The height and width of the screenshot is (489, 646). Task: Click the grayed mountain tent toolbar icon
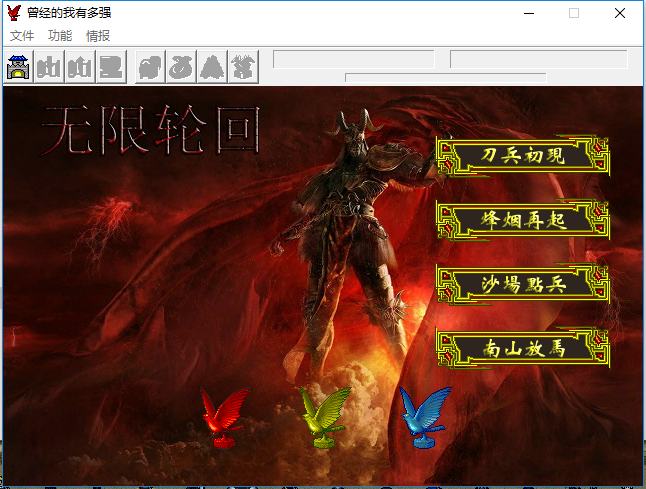[212, 67]
